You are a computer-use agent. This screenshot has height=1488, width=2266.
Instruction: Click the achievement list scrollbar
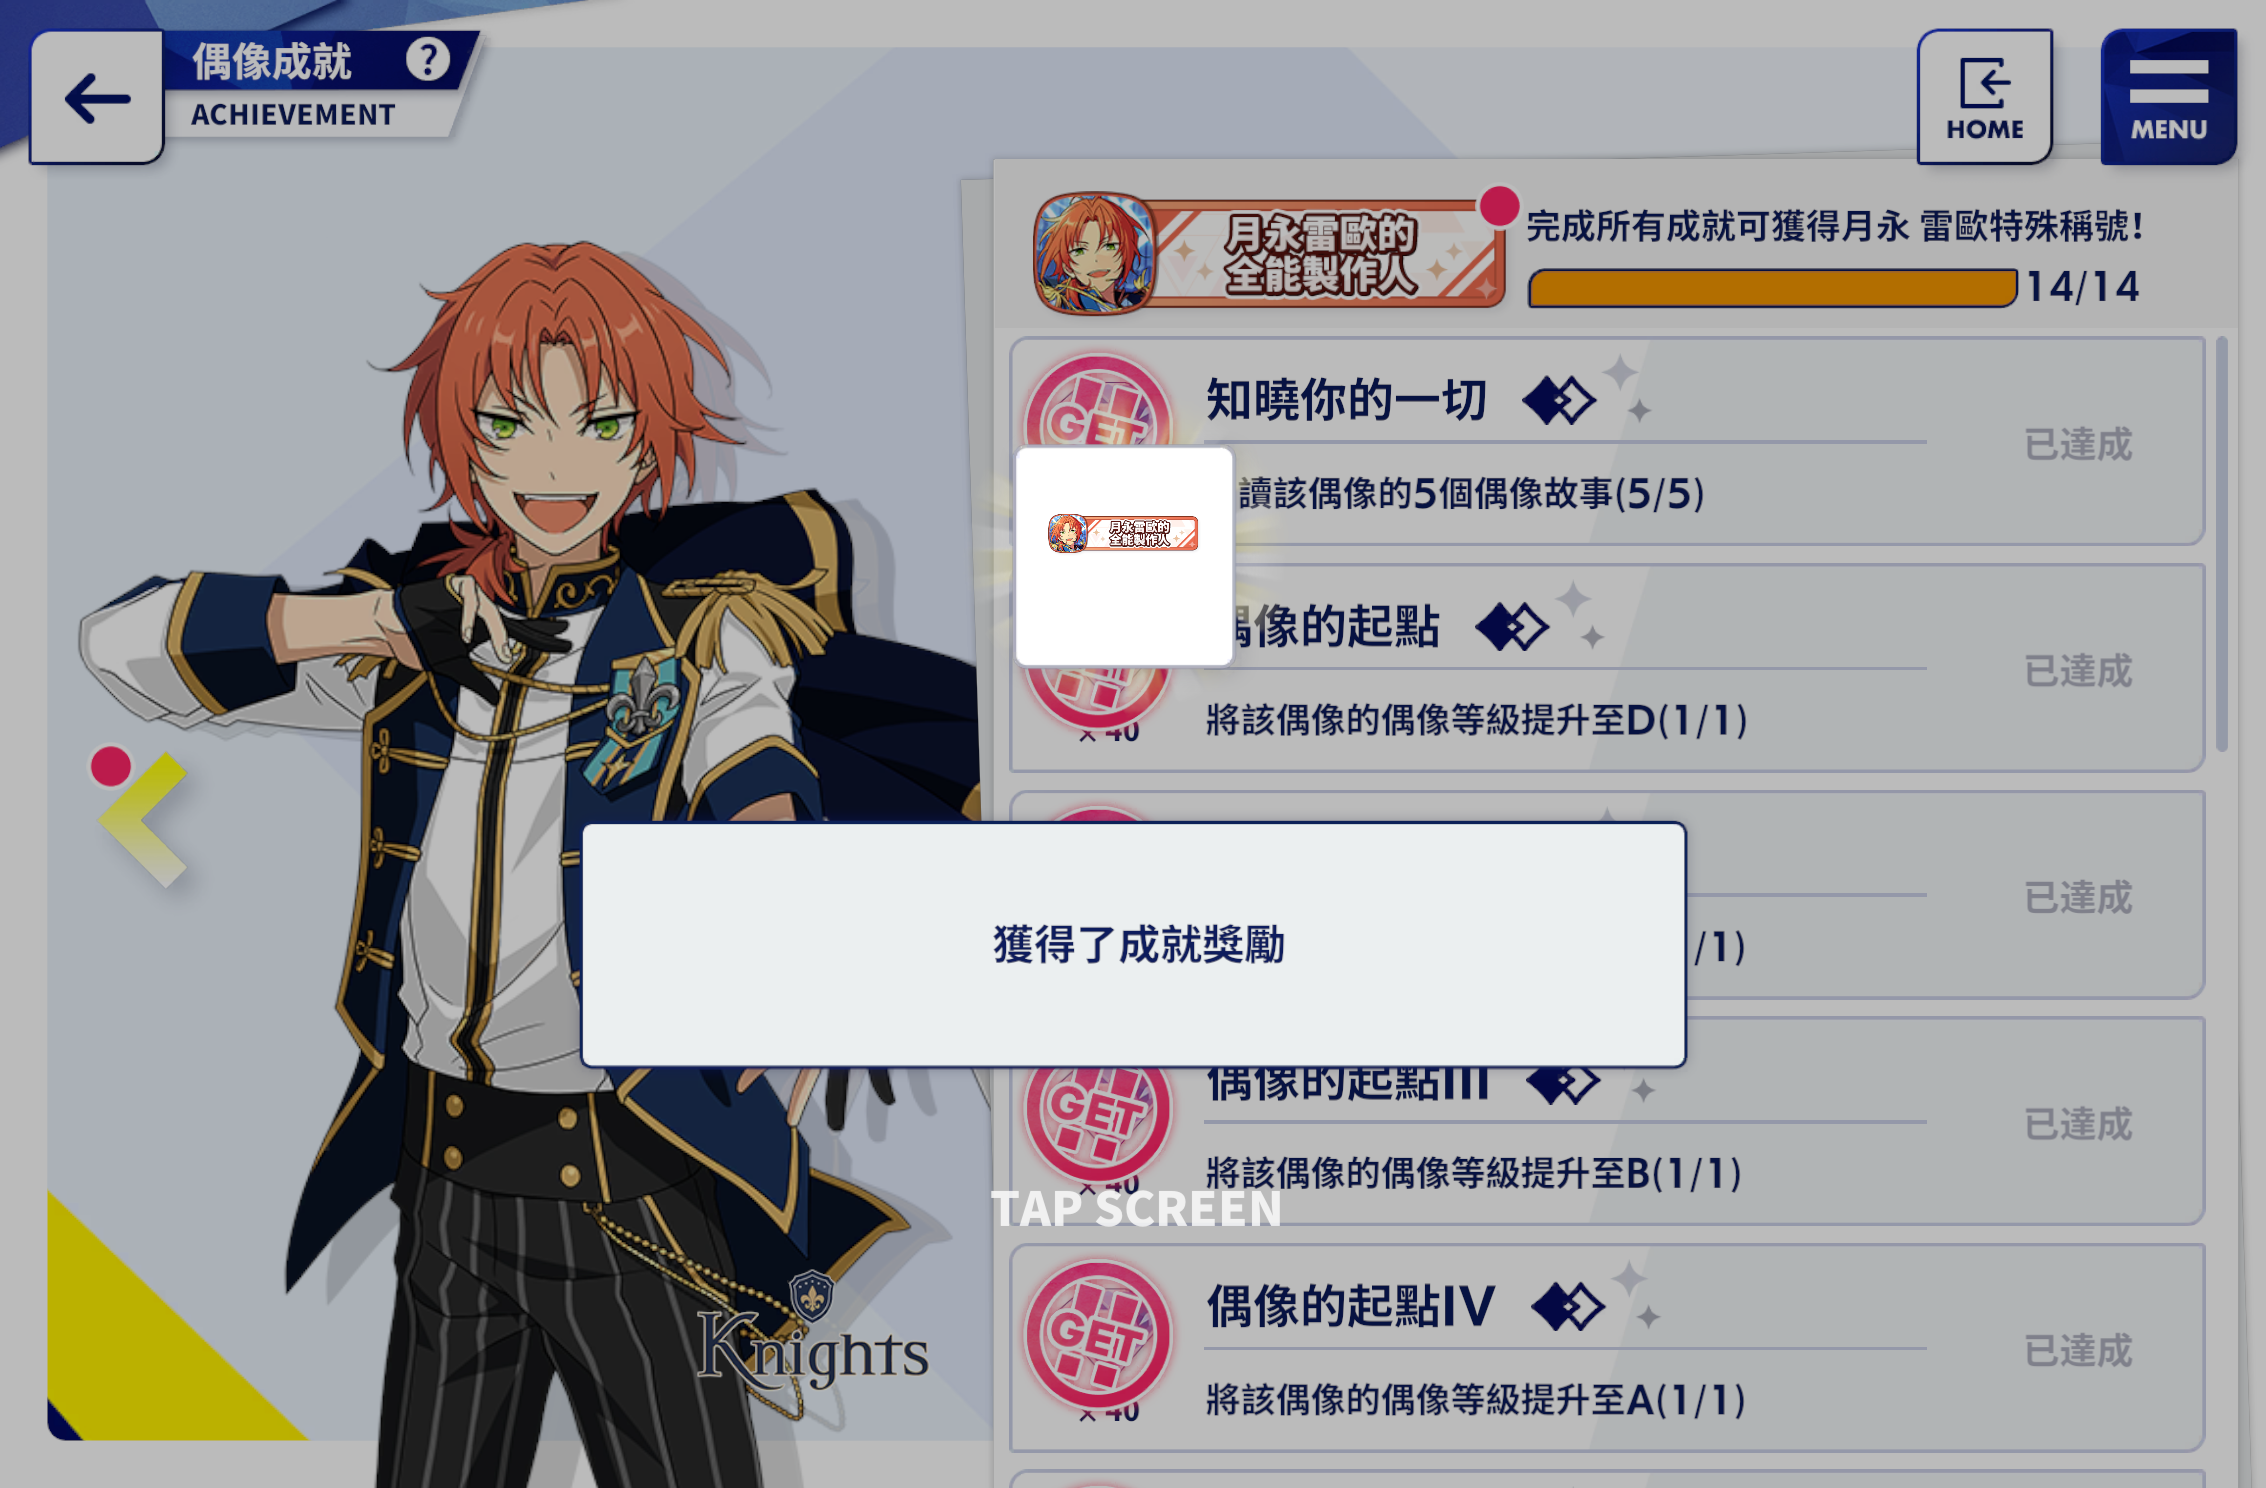2221,544
